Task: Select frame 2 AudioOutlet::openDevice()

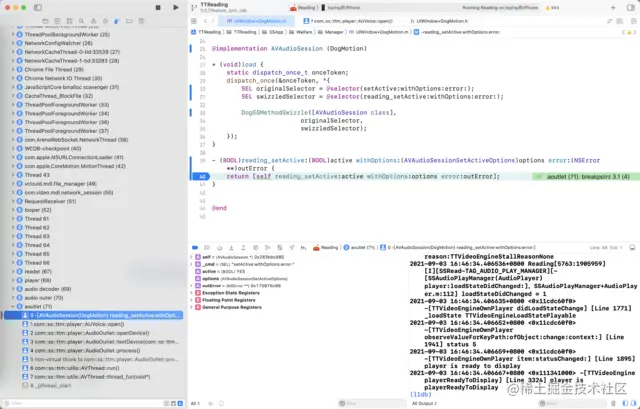Action: click(x=93, y=333)
